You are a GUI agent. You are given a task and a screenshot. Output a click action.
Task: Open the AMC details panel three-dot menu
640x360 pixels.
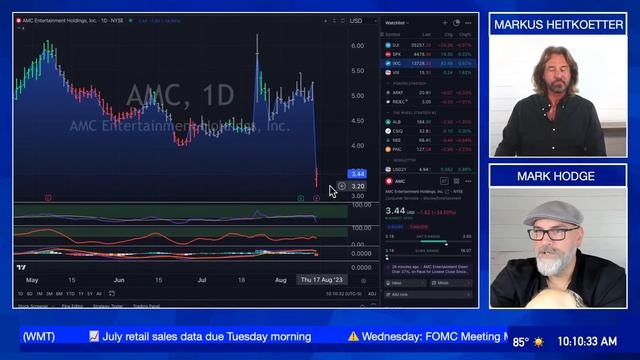click(468, 181)
